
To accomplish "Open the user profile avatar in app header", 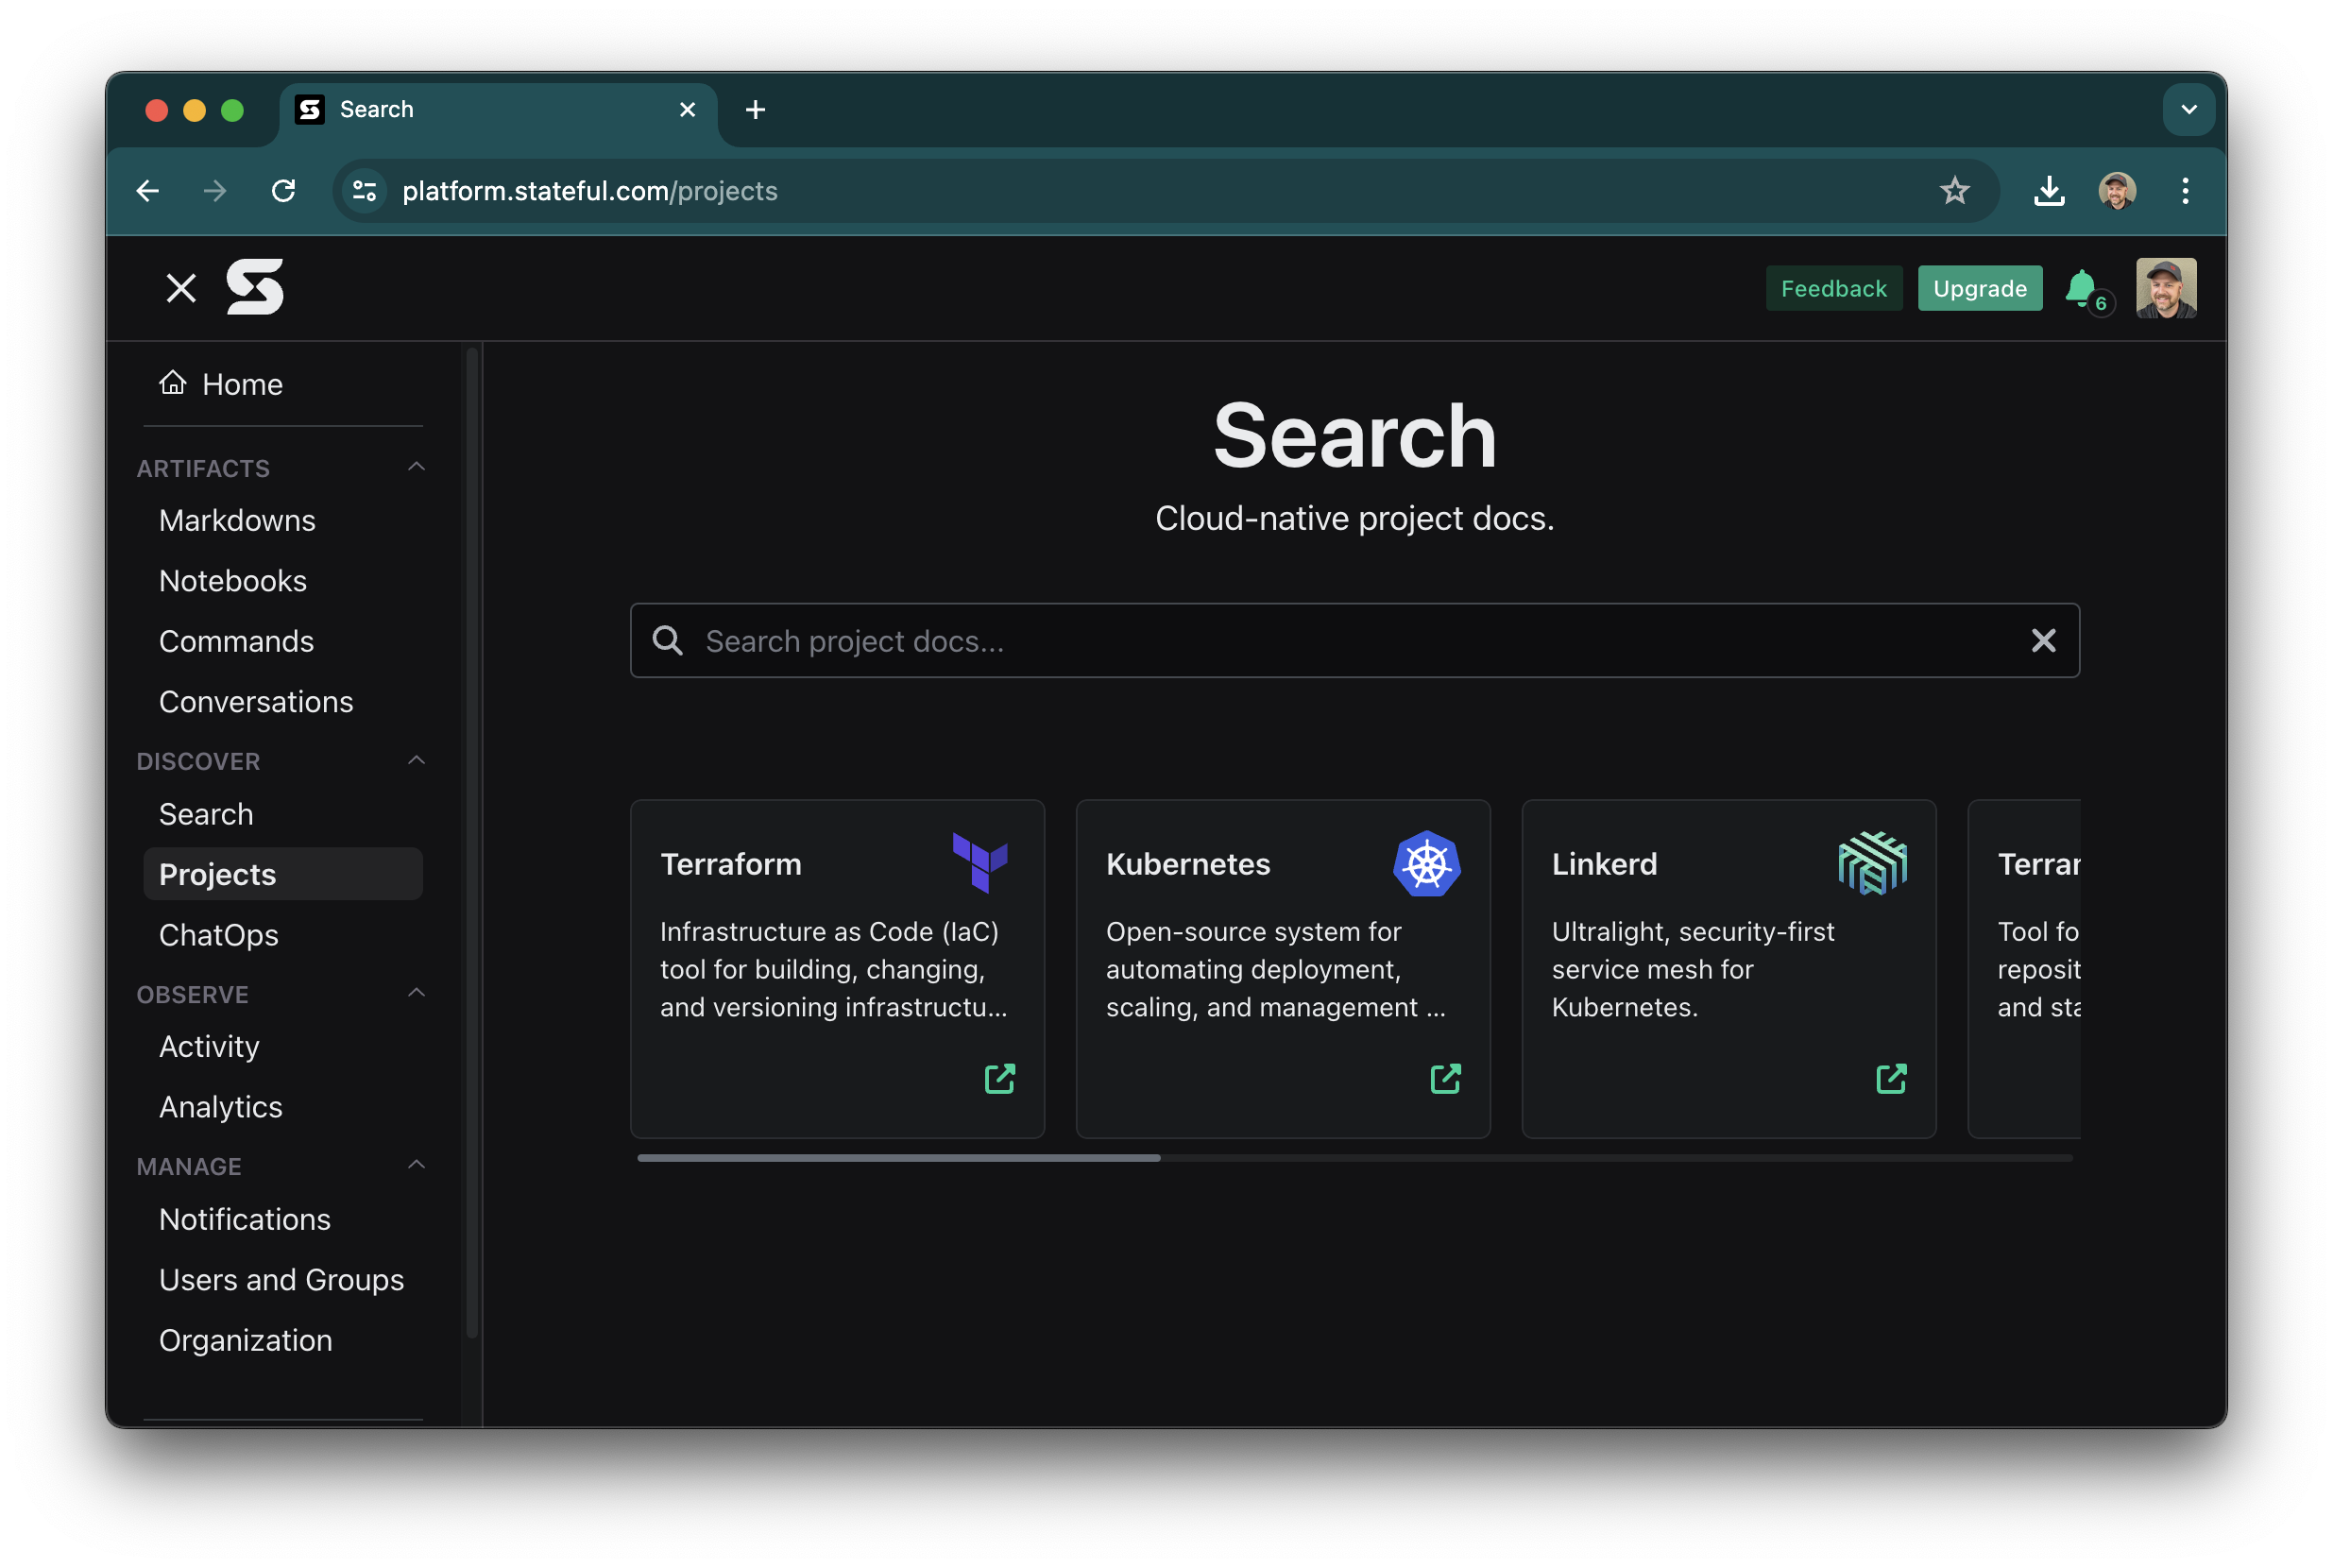I will pyautogui.click(x=2166, y=288).
